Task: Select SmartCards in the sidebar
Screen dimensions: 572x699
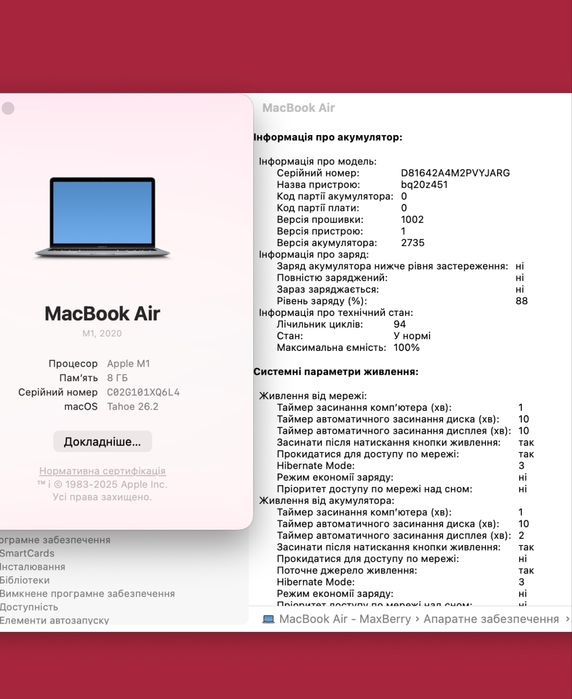Action: point(27,553)
